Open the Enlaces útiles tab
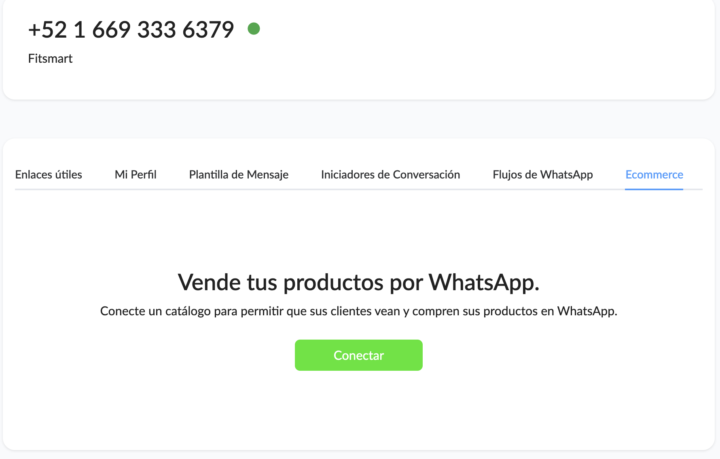The width and height of the screenshot is (720, 459). [49, 174]
